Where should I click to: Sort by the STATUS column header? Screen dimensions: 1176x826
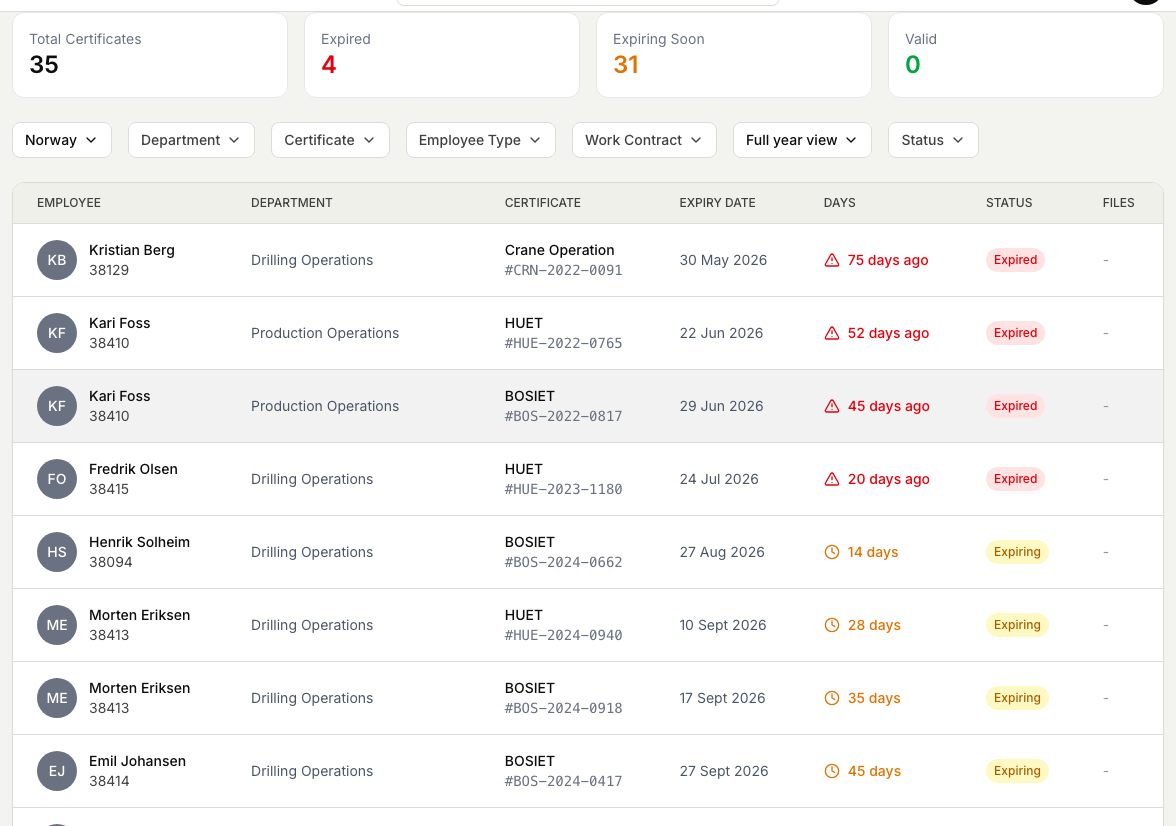coord(1009,203)
